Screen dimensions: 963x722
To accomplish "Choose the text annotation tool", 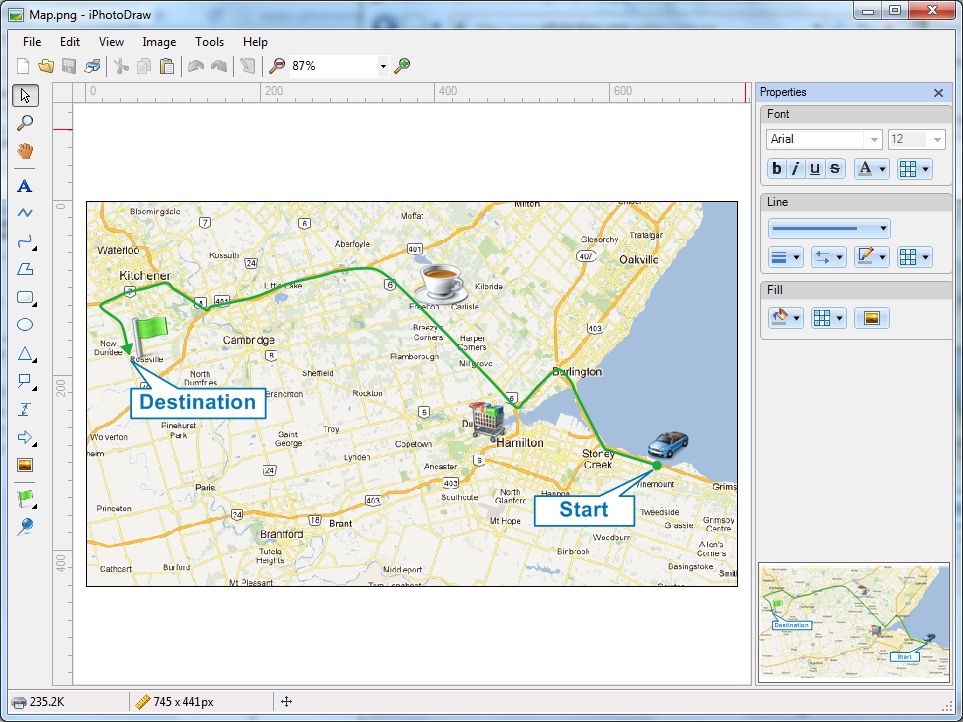I will pos(25,186).
